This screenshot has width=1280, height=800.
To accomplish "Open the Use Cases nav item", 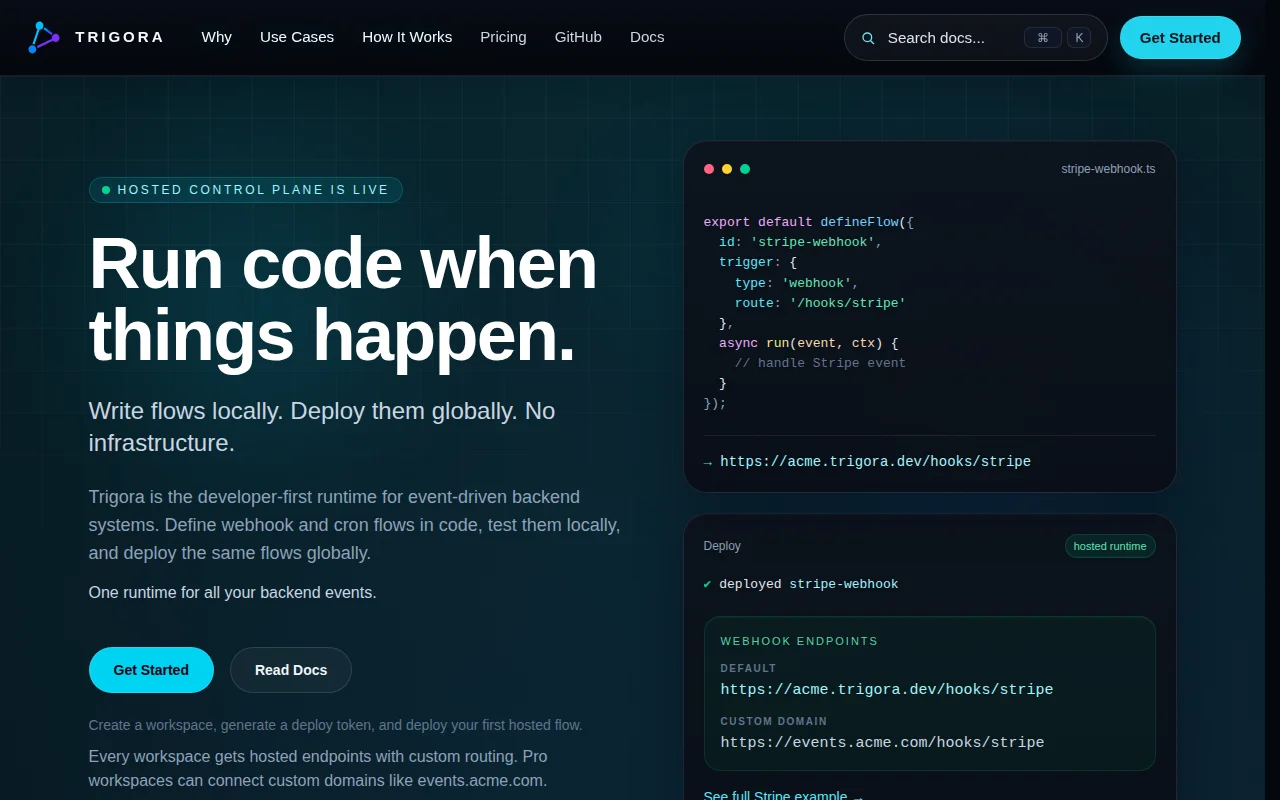I will [297, 37].
